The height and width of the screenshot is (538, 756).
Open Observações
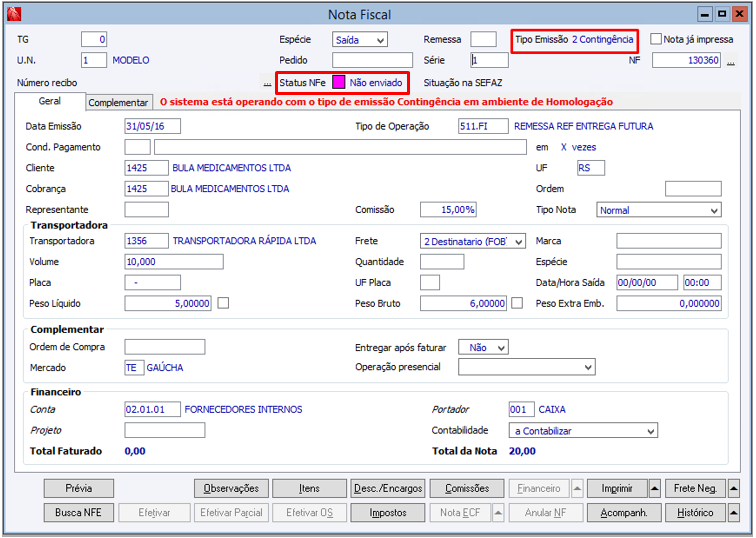(231, 488)
